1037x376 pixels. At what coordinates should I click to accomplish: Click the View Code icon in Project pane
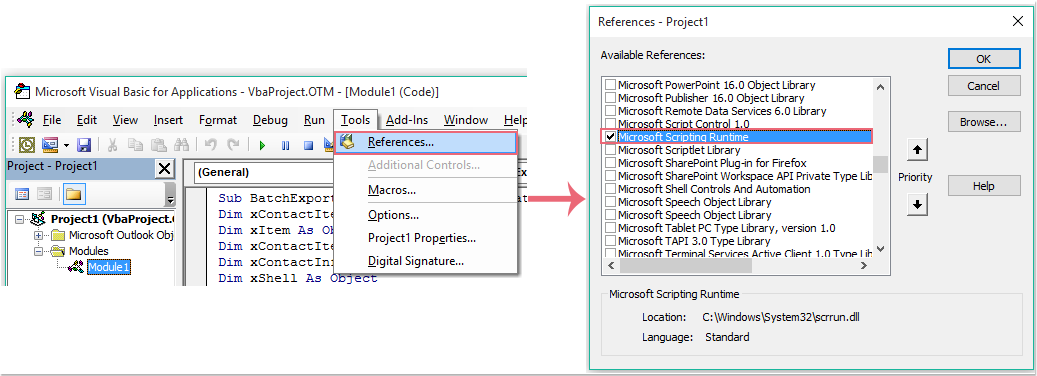point(22,194)
